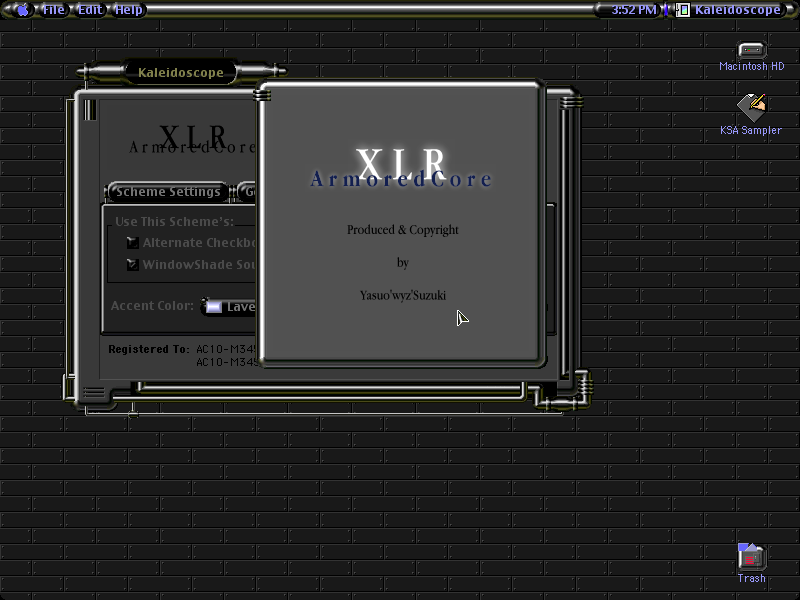Click the dark XLR logo in Kaleidoscope window
Image resolution: width=800 pixels, height=600 pixels.
pos(192,139)
